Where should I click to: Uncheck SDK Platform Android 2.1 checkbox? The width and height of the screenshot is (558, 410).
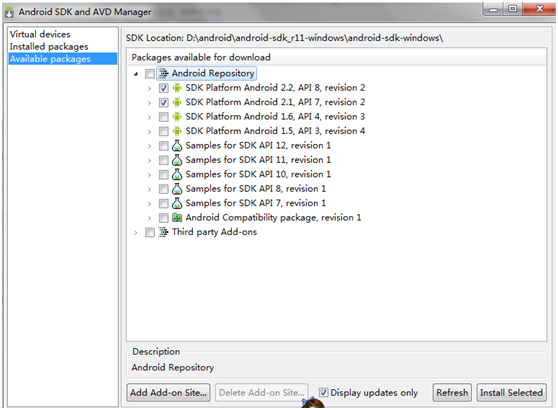click(164, 102)
